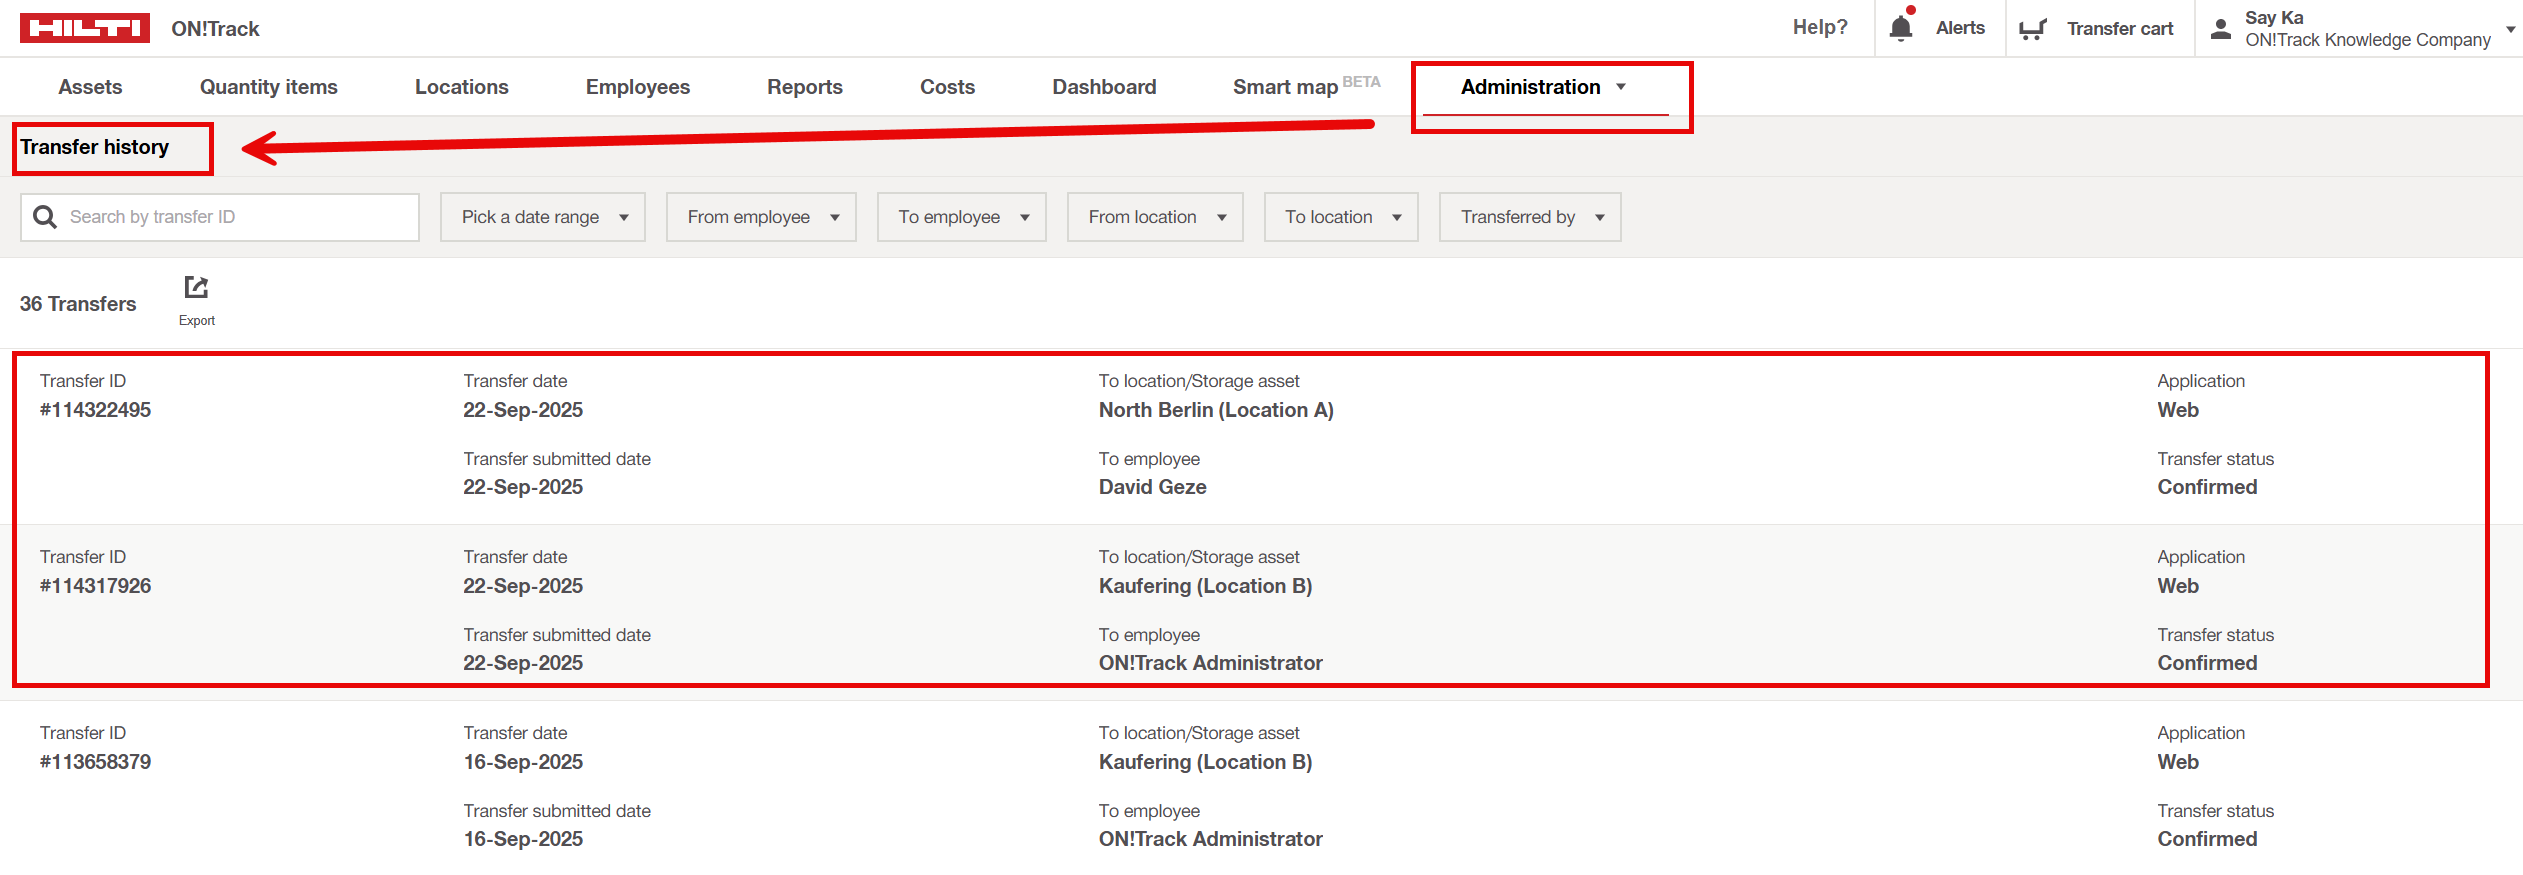Click the 16-Sep-2025 transfer date
2523x875 pixels.
[x=523, y=762]
